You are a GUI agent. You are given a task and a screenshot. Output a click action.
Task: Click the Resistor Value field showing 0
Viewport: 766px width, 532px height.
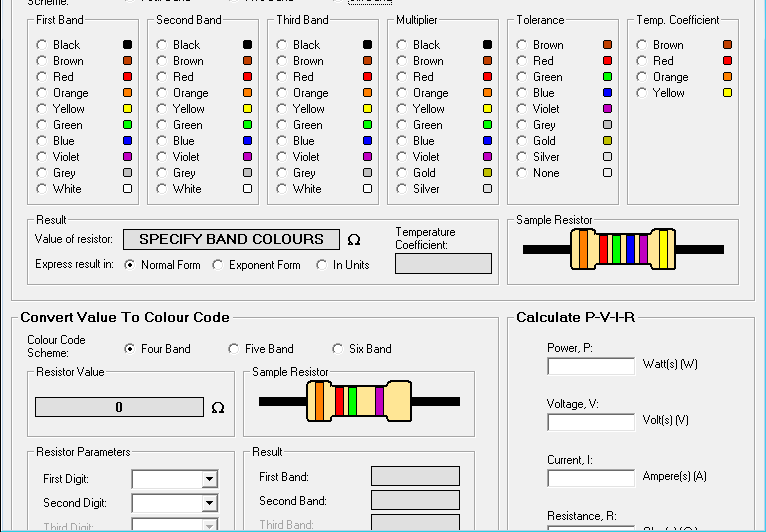tap(119, 407)
